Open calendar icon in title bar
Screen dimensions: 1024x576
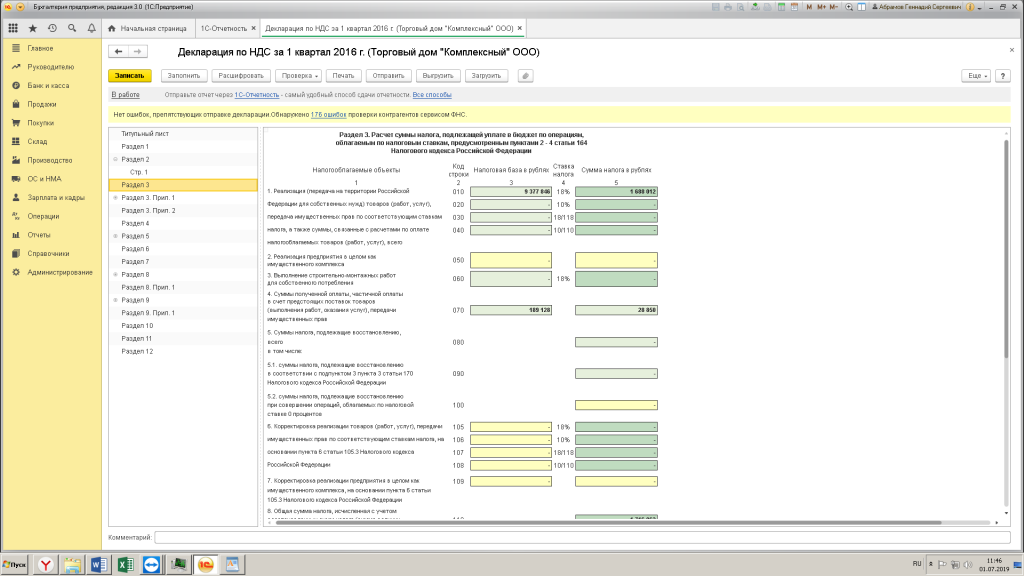pyautogui.click(x=794, y=7)
